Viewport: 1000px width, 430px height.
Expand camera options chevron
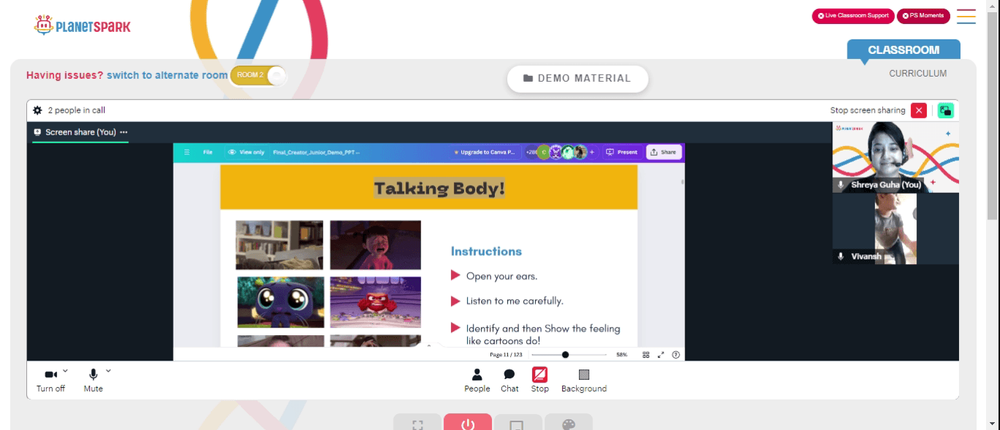(x=65, y=371)
